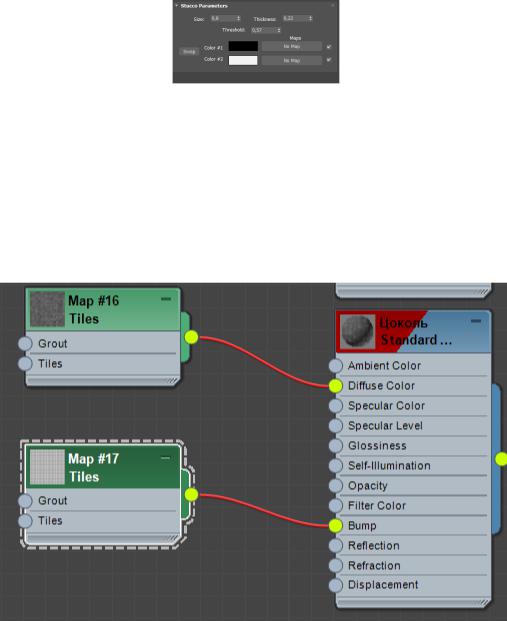This screenshot has width=507, height=621.
Task: Click the Map #17 output socket
Action: coord(191,495)
